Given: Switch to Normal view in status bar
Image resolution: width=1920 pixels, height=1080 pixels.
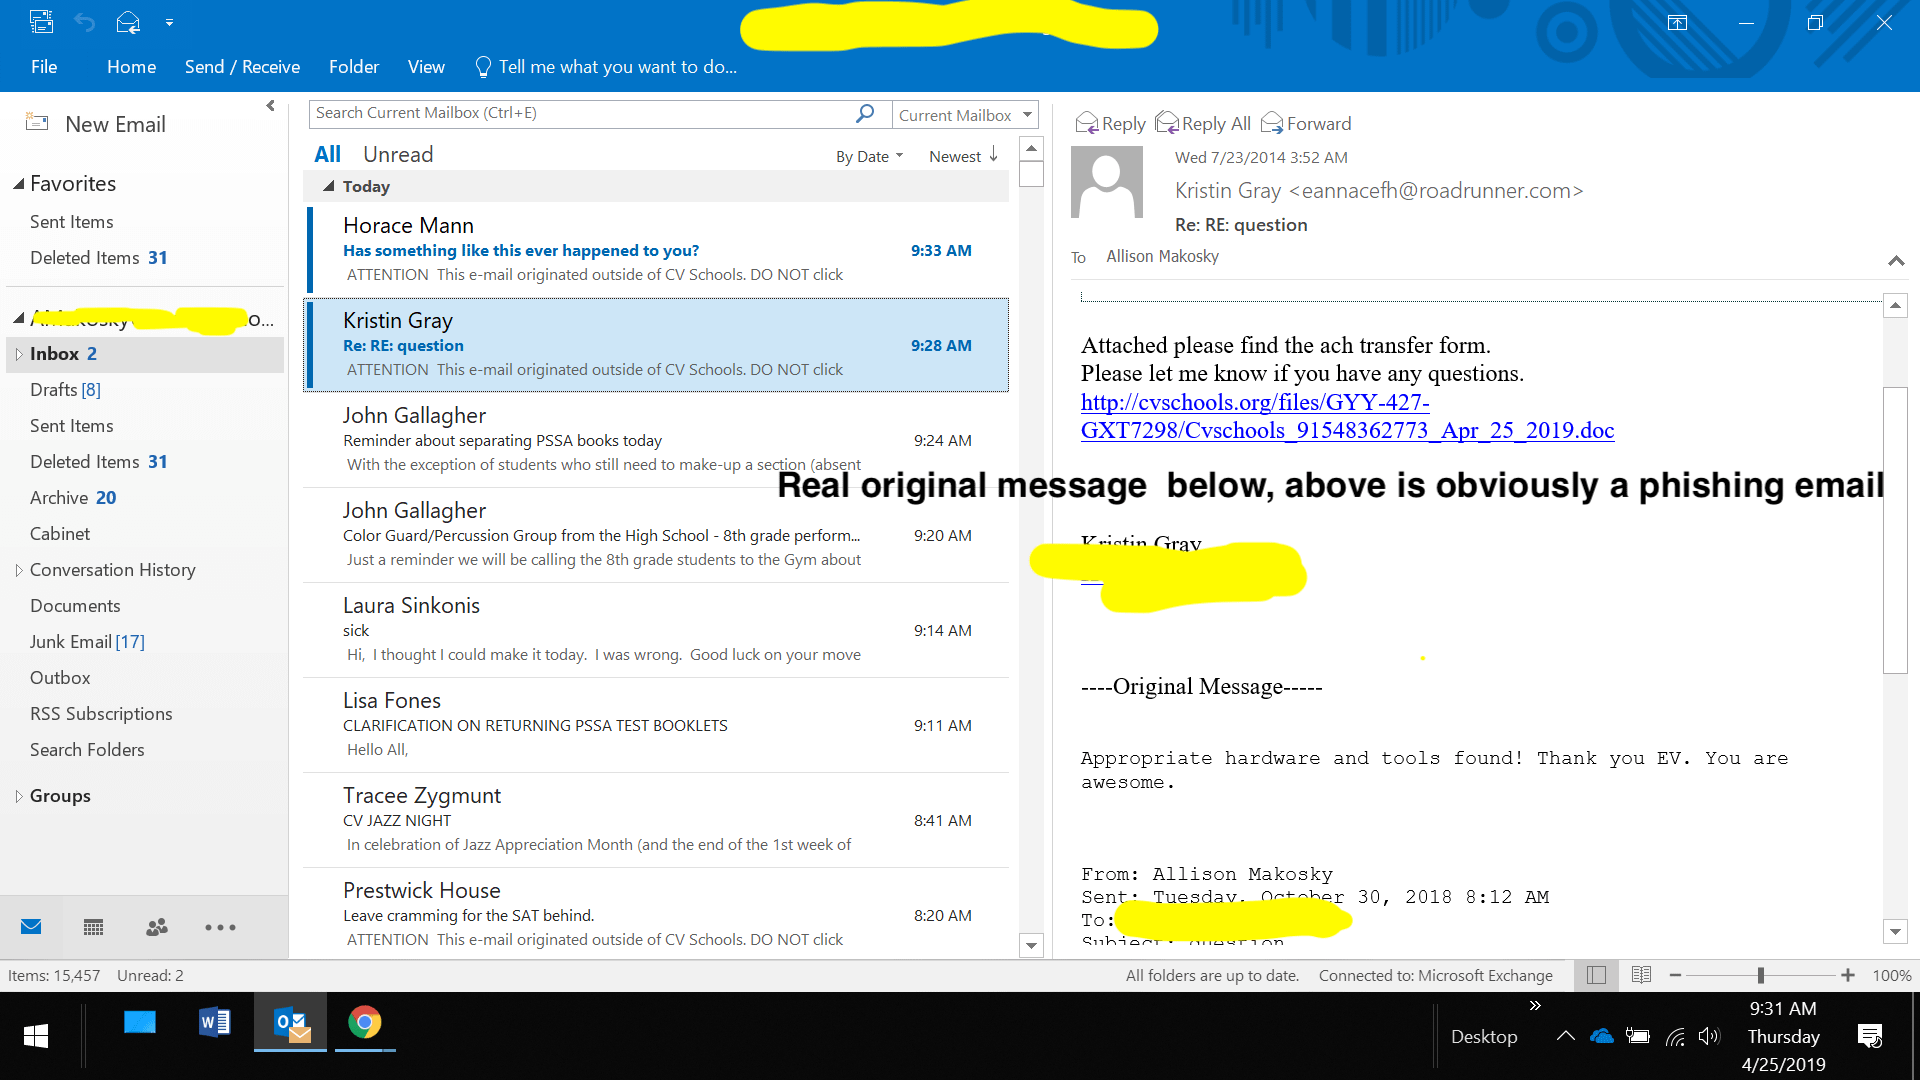Looking at the screenshot, I should pos(1597,975).
